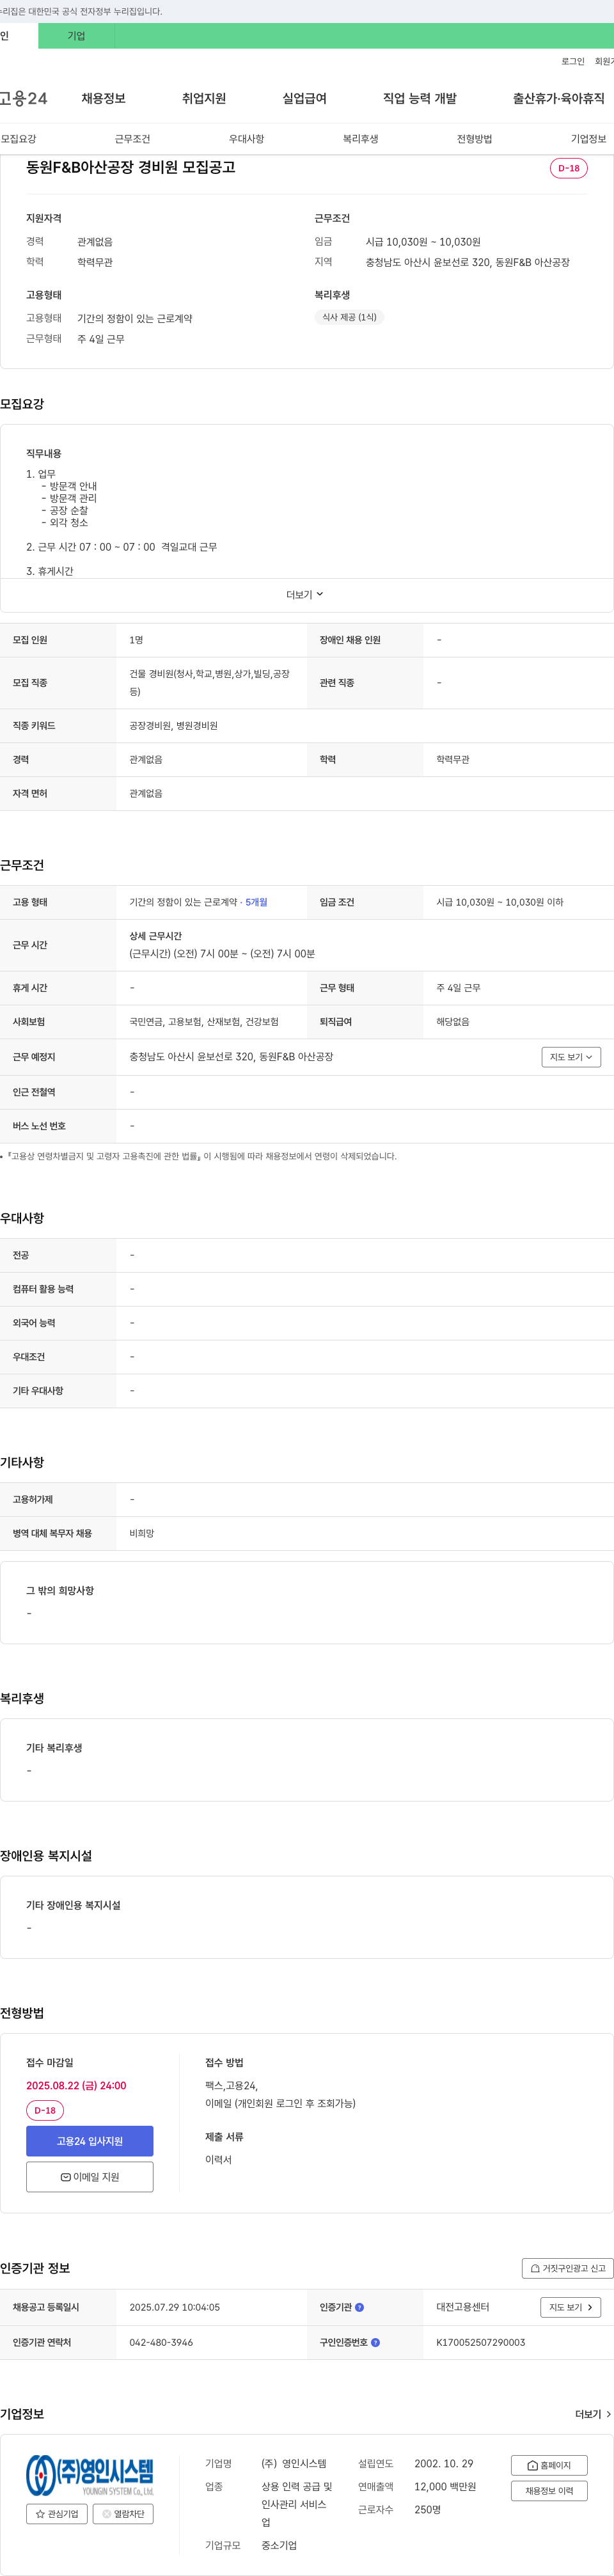Jump to 복리후생 section tab

[x=360, y=139]
